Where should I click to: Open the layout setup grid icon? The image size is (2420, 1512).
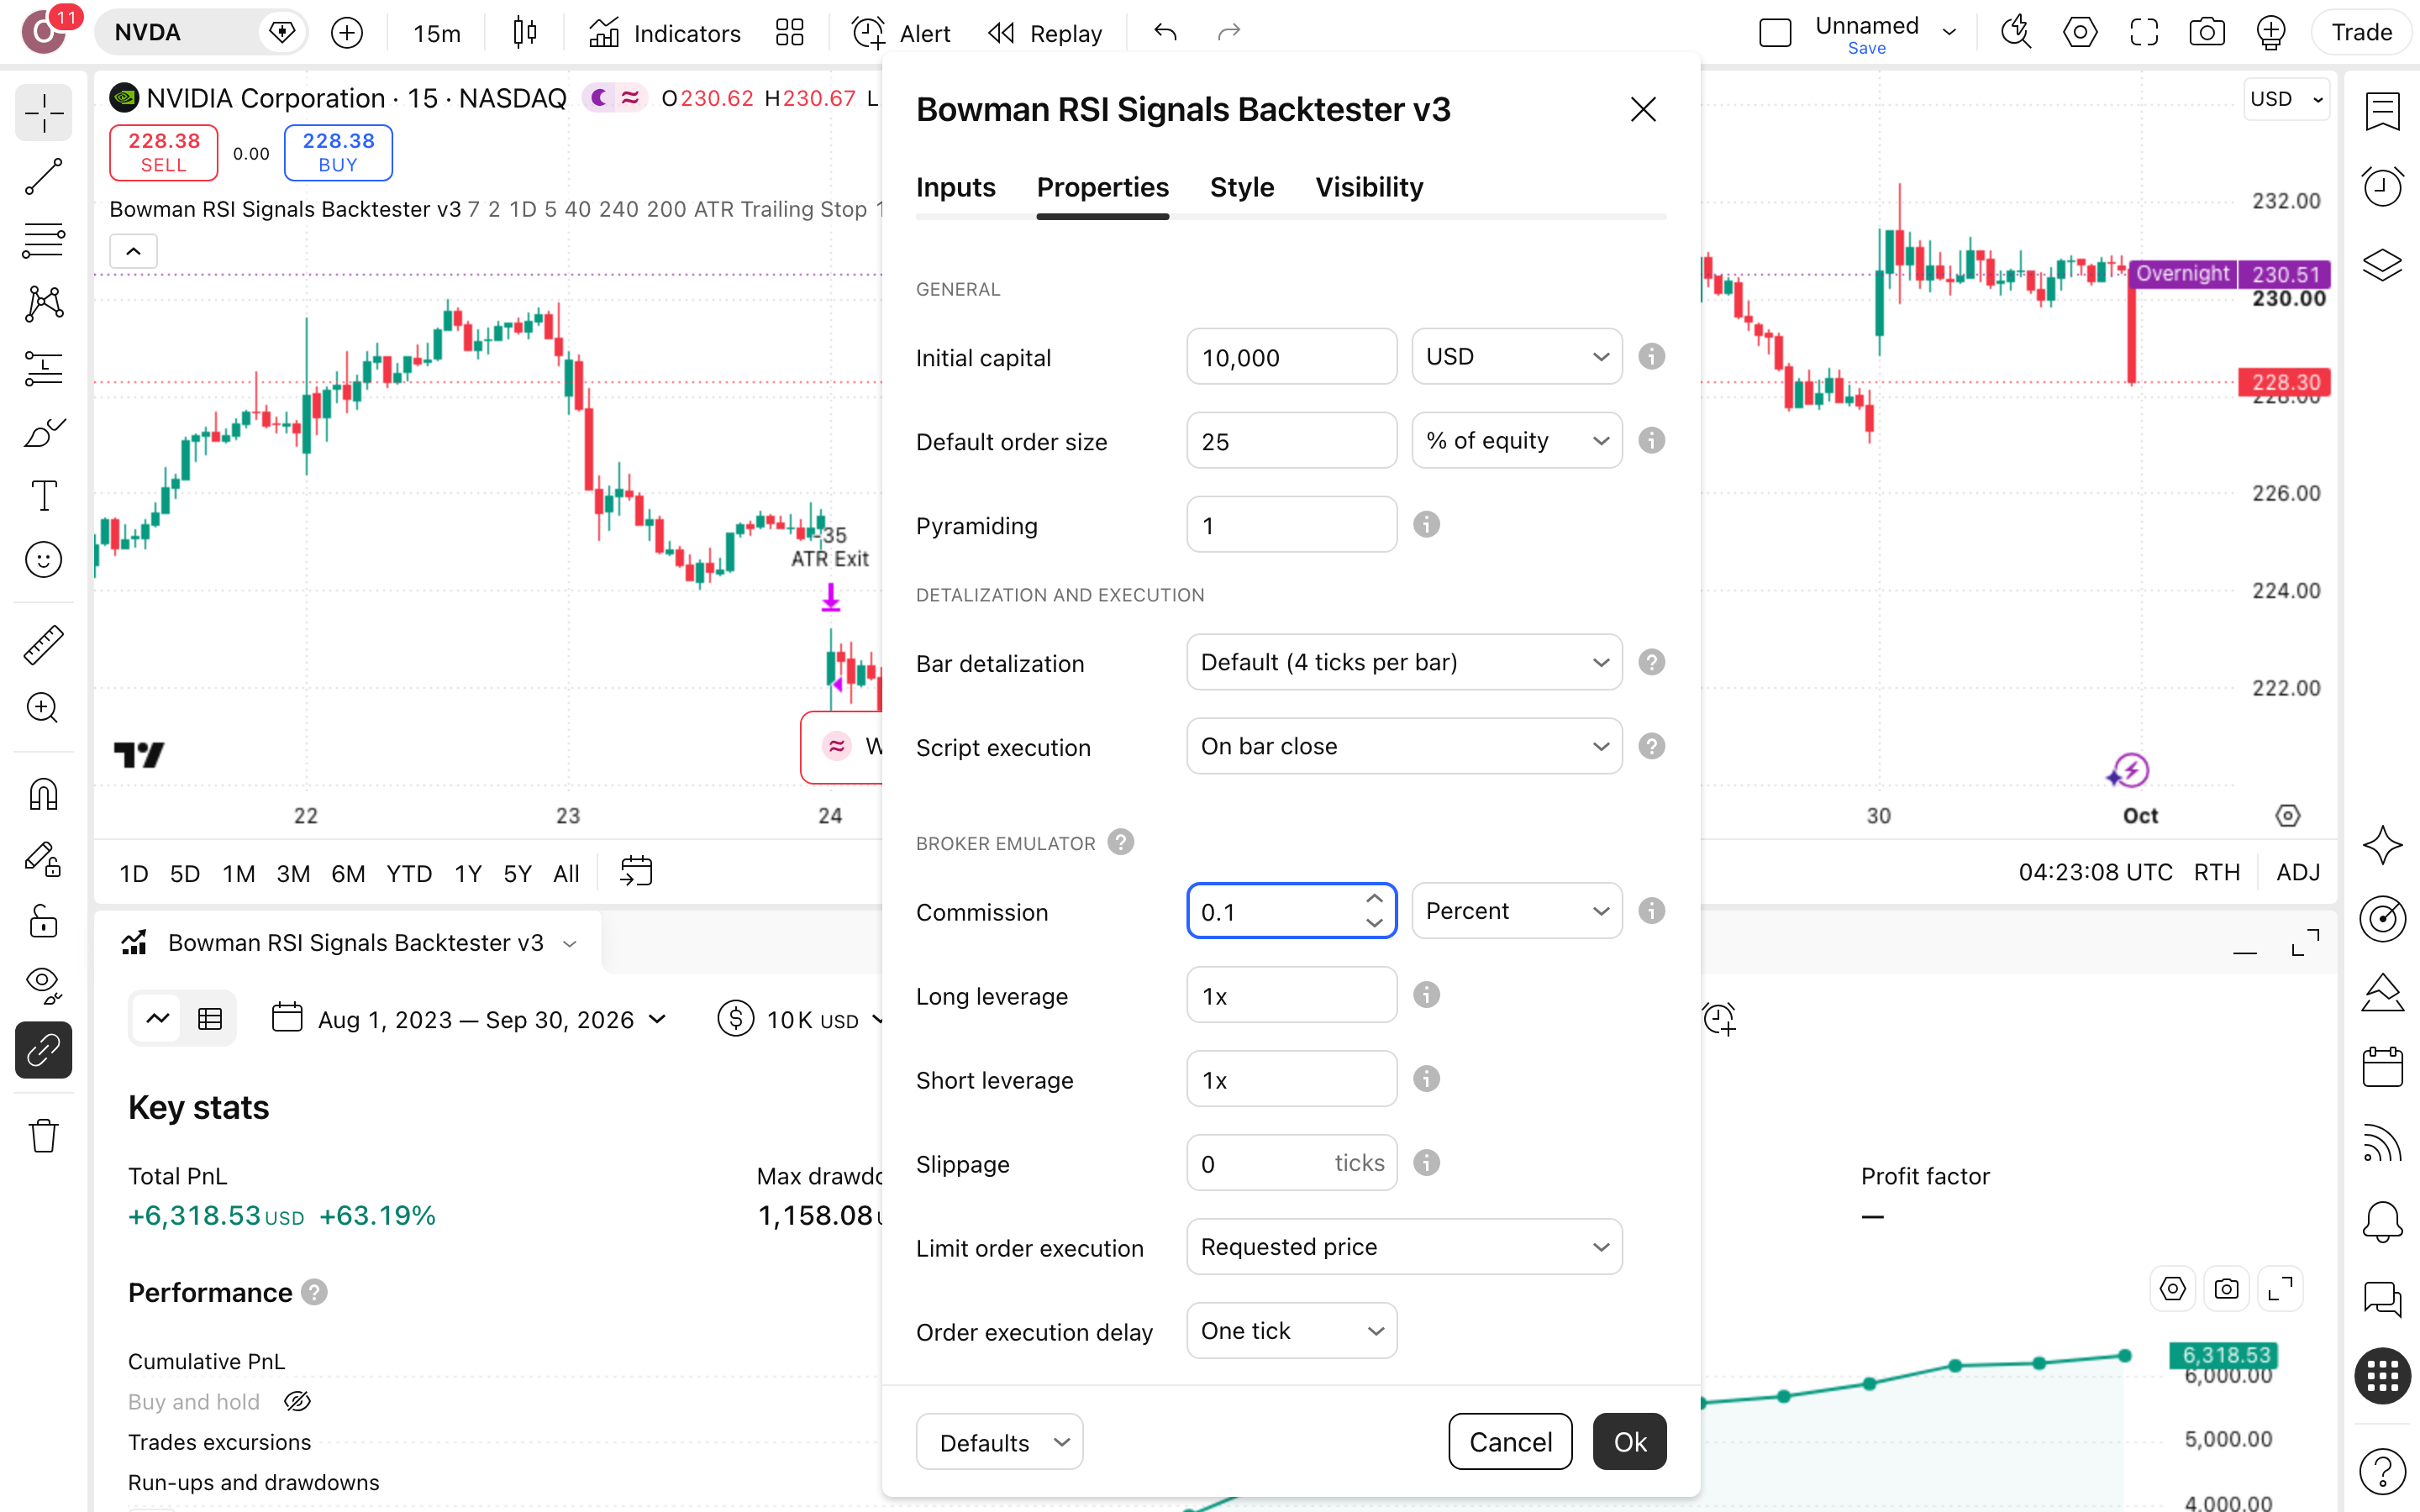point(789,33)
